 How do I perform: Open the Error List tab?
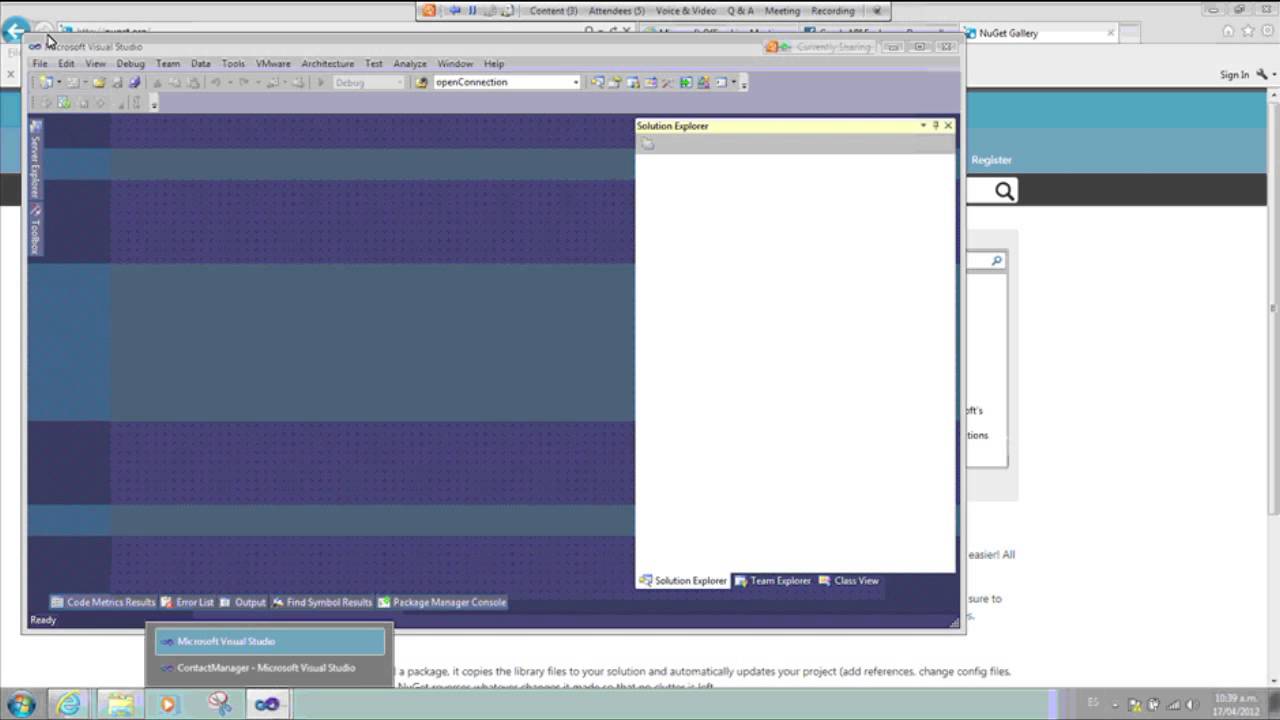(x=187, y=603)
